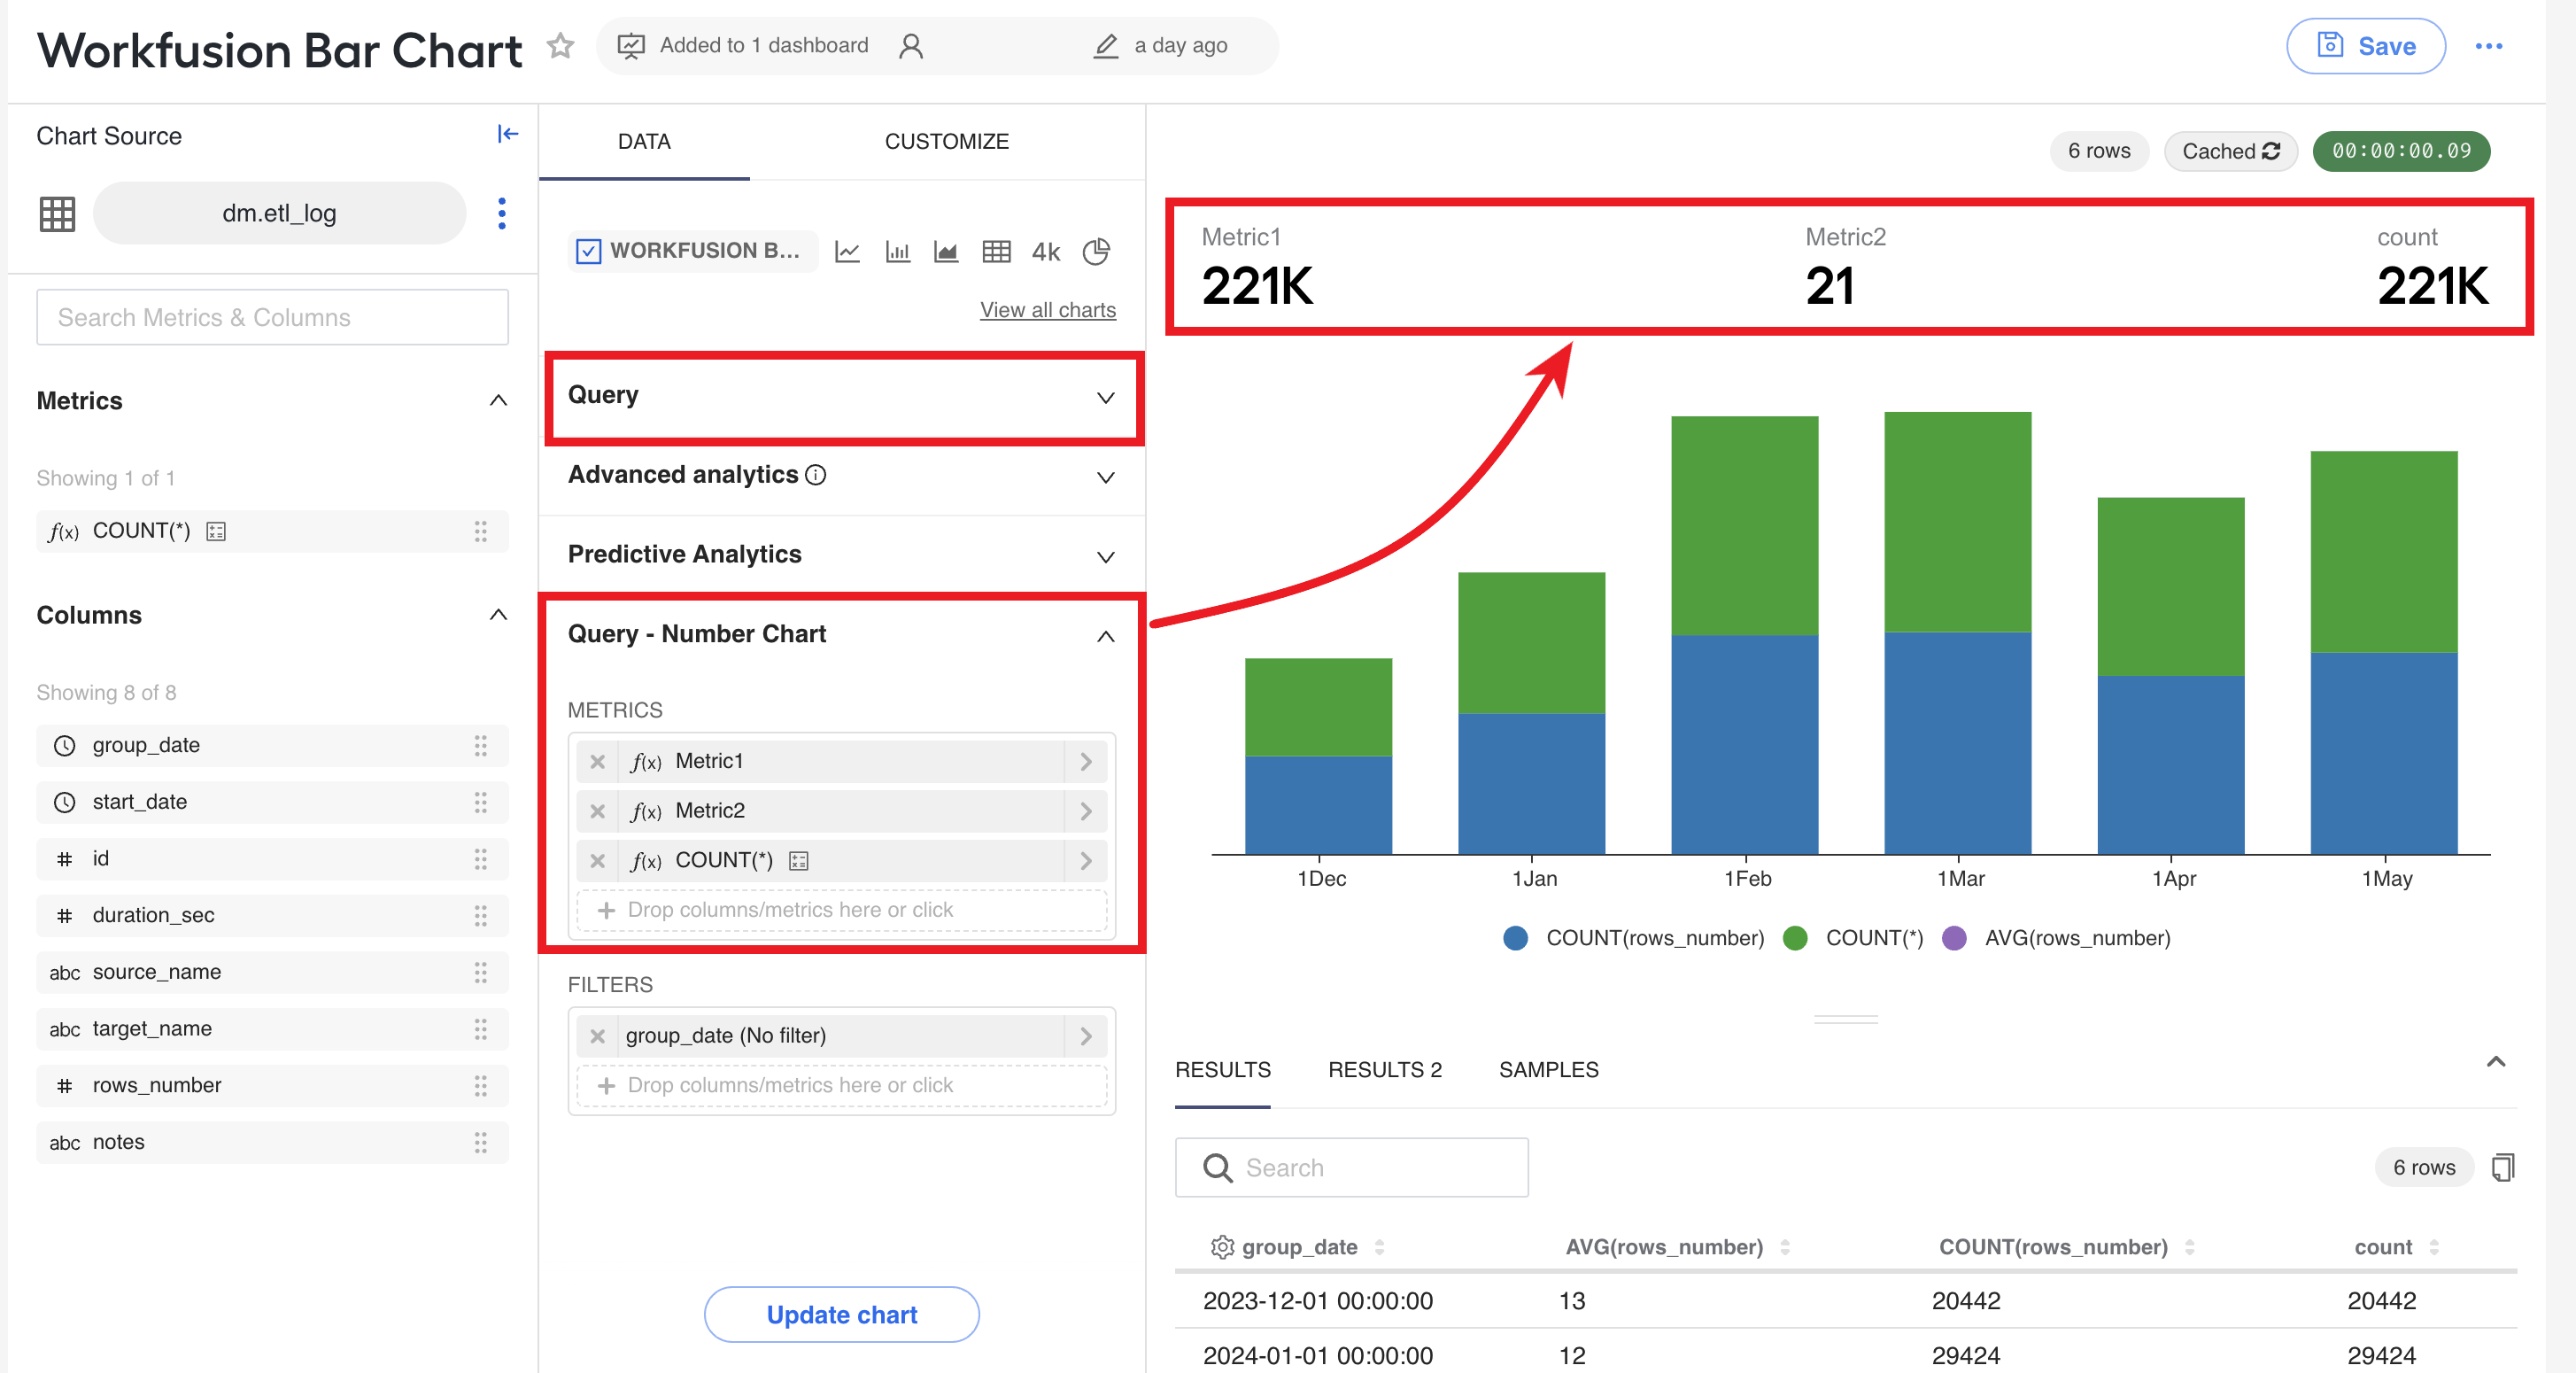Collapse the Chart Source panel
The height and width of the screenshot is (1373, 2576).
[508, 134]
